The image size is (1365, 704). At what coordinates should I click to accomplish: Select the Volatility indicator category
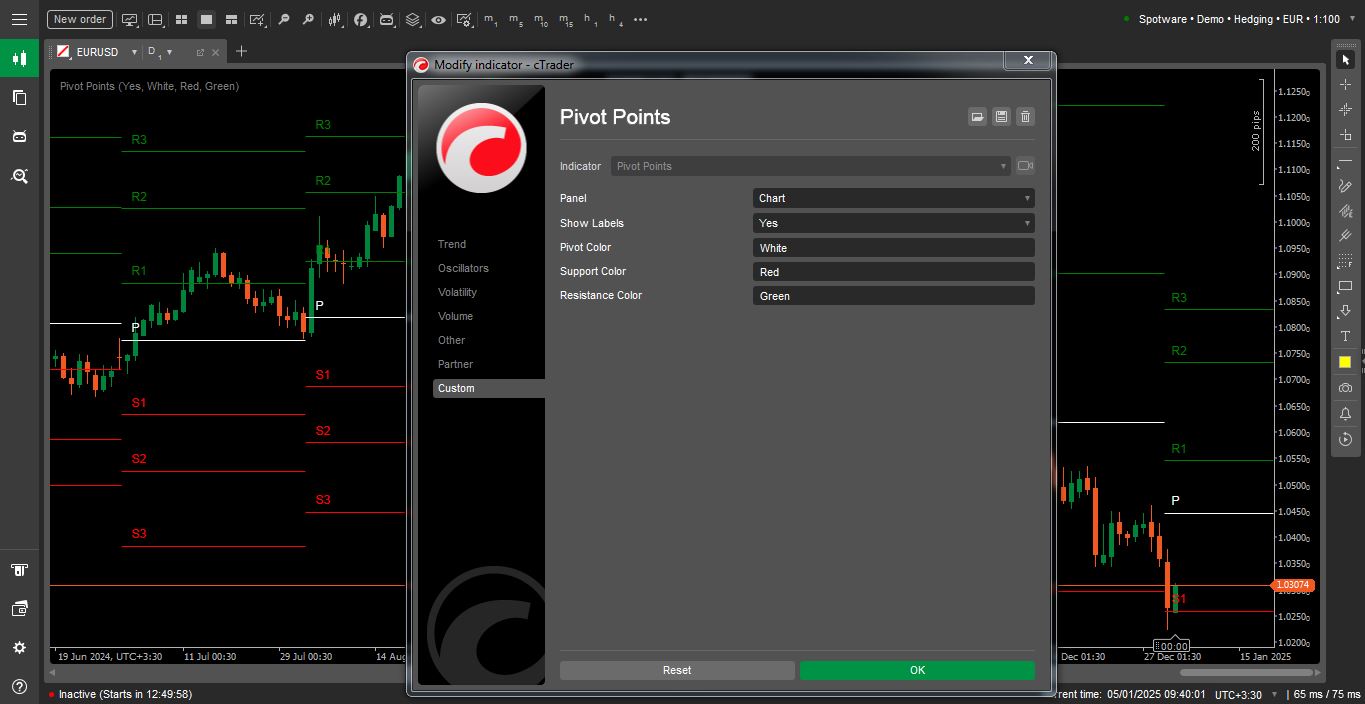click(457, 292)
